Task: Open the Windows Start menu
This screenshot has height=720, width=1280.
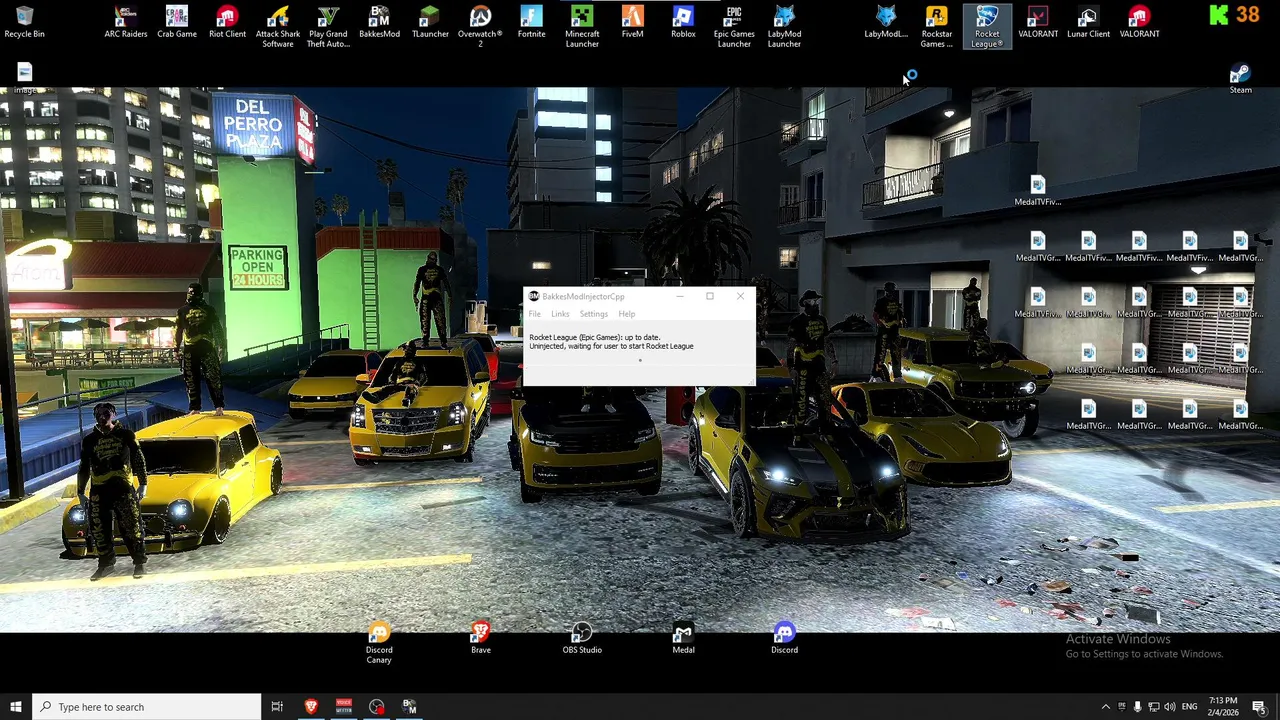Action: [16, 707]
